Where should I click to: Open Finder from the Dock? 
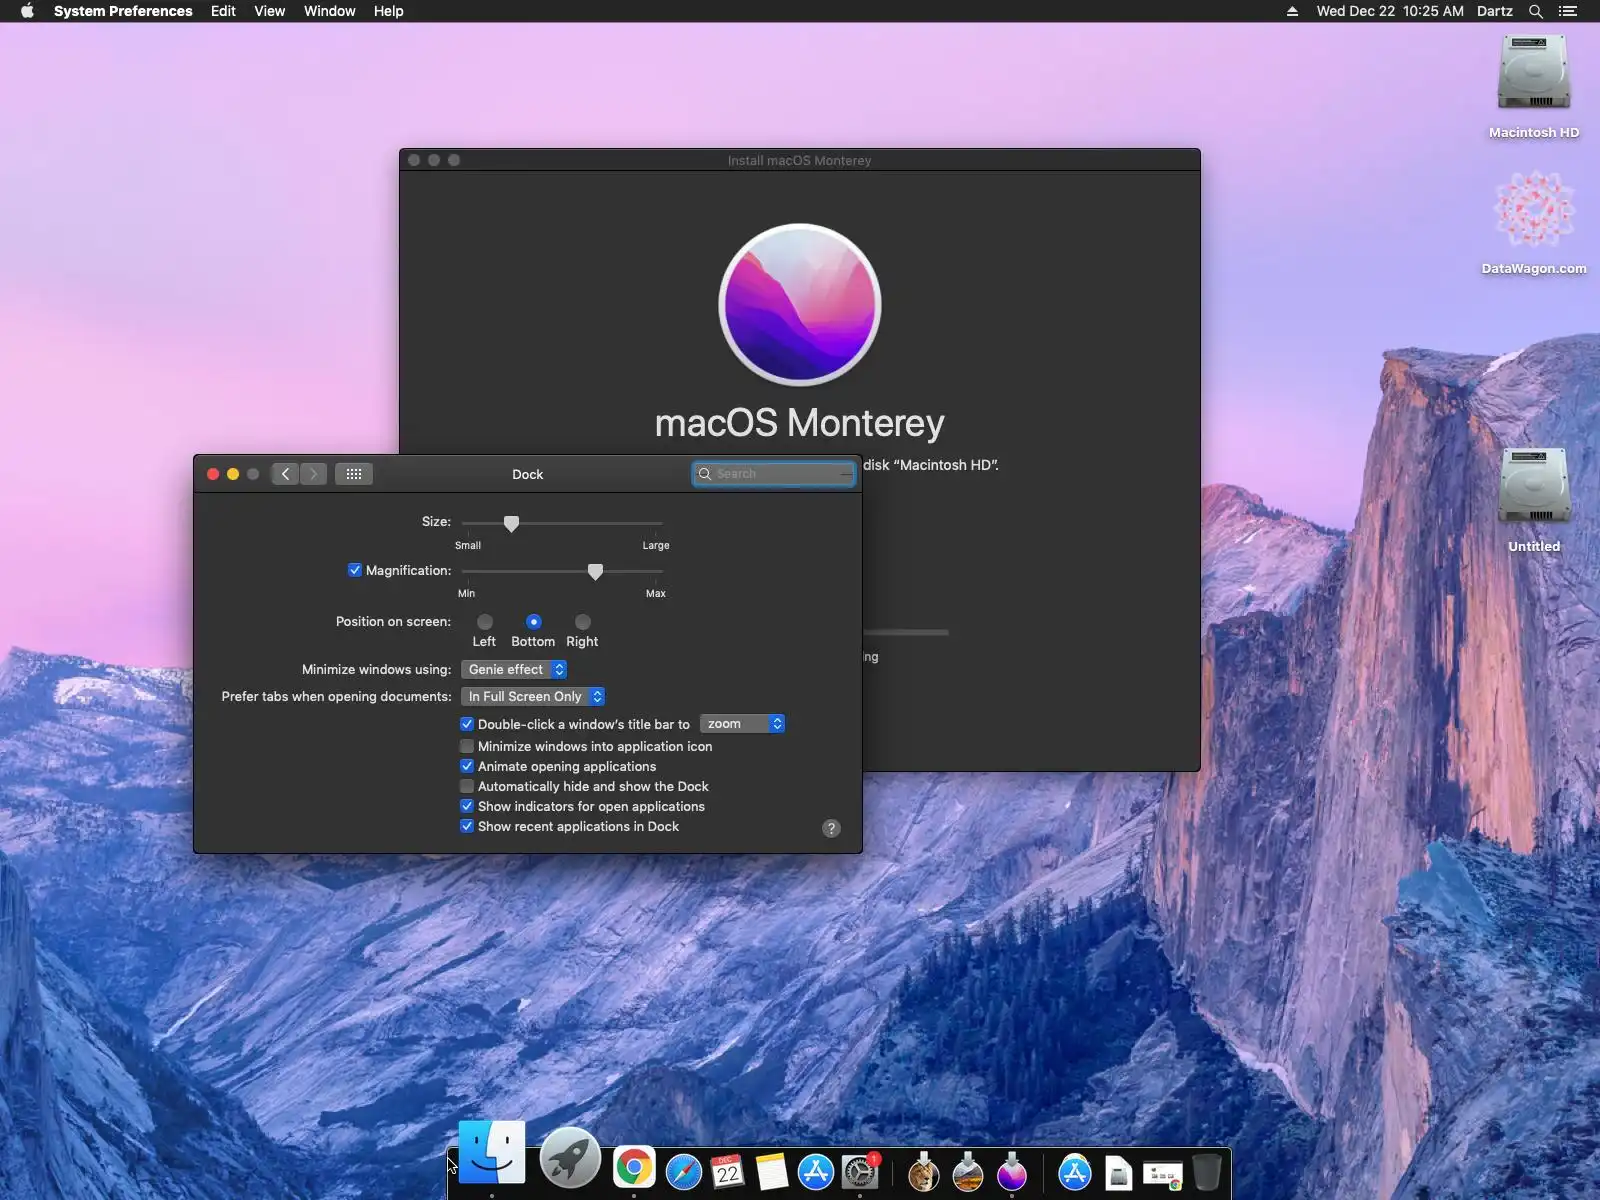491,1152
